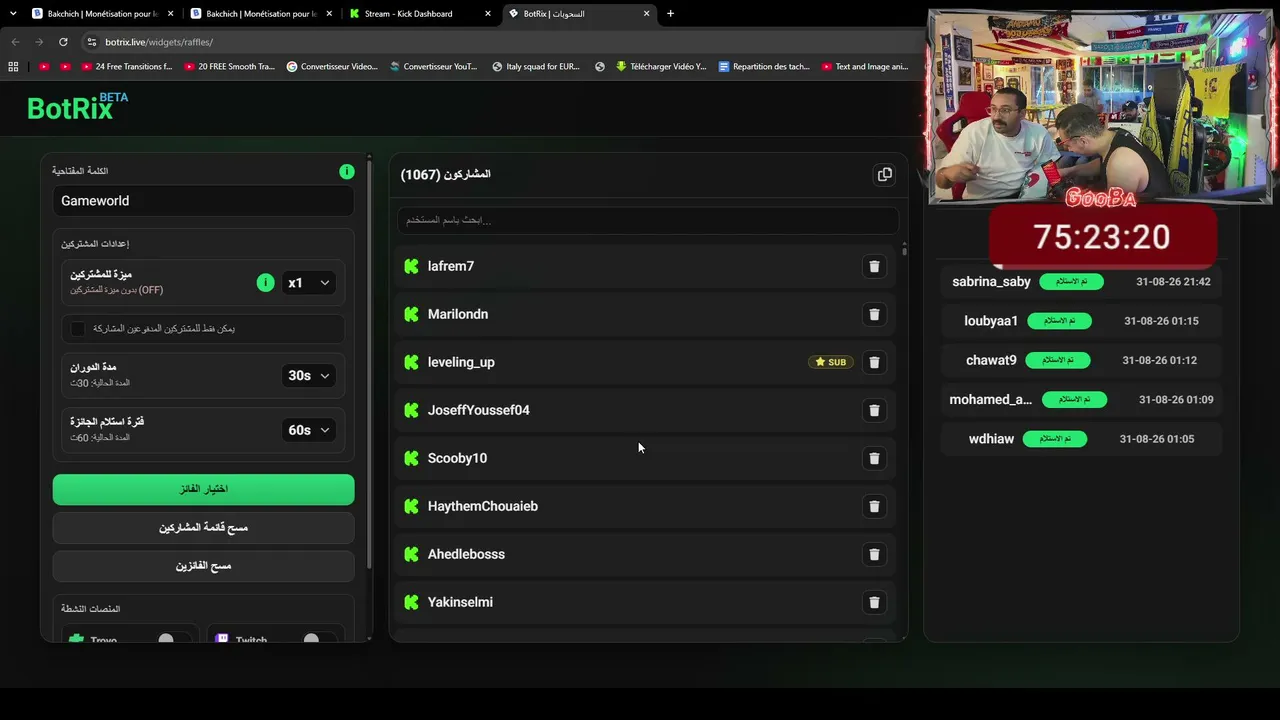Open the browser tab search dropdown

tap(13, 14)
